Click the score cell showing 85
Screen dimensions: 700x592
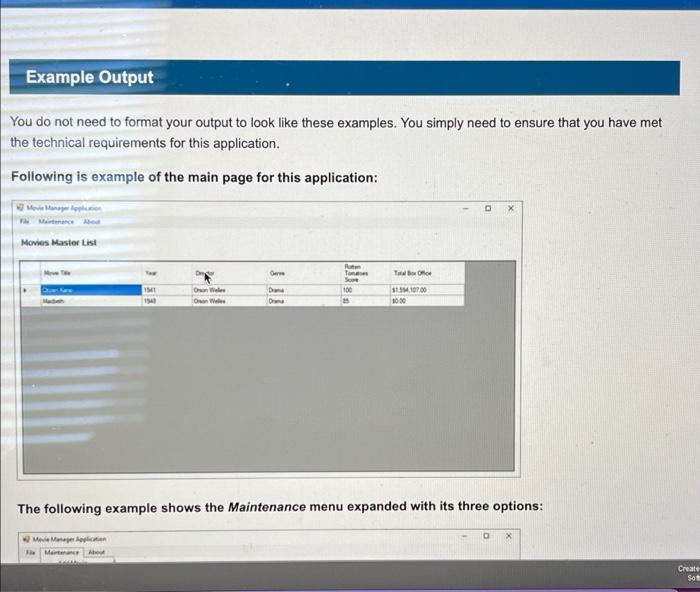click(366, 301)
